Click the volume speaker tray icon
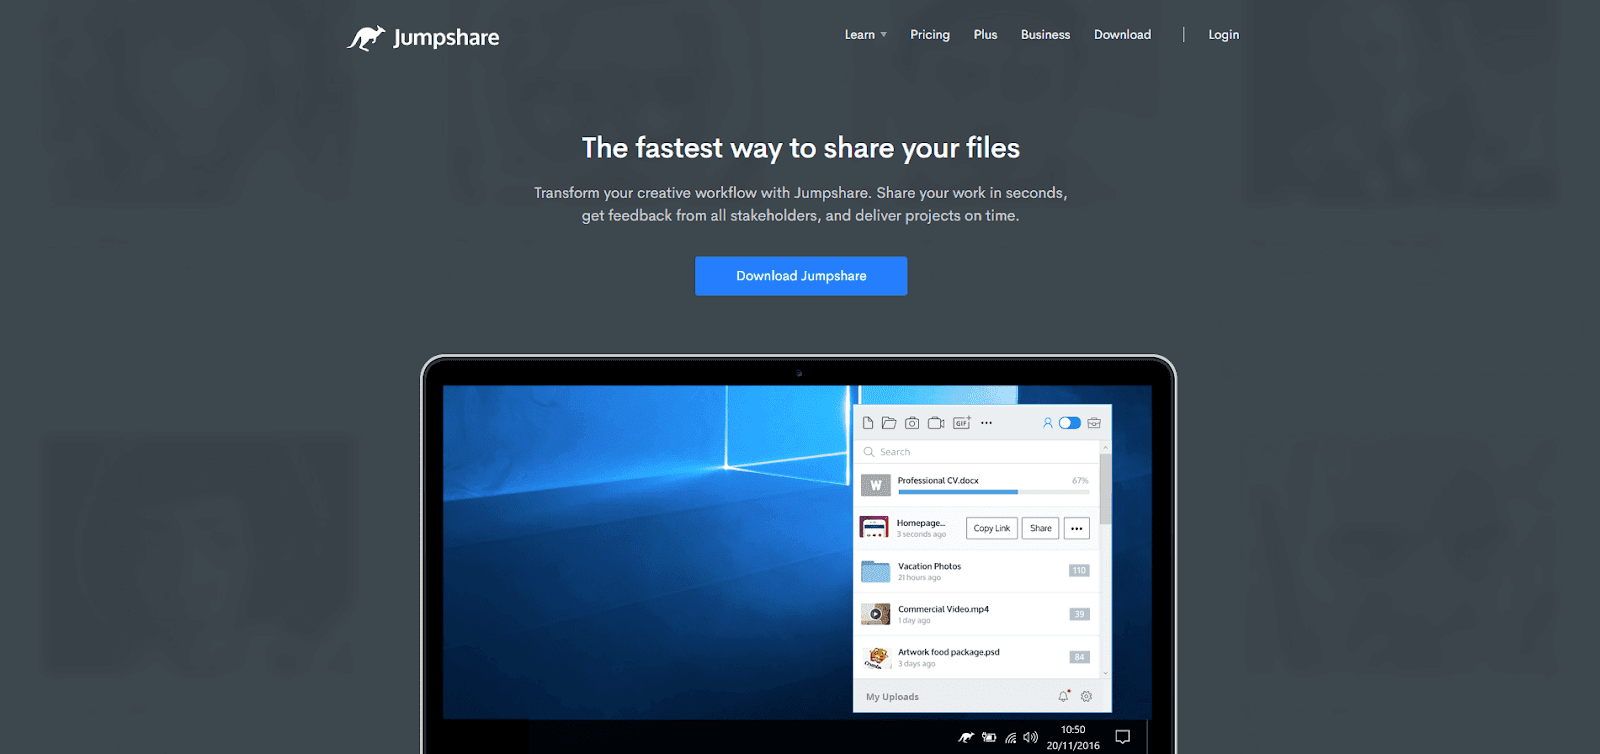1600x754 pixels. [1030, 737]
